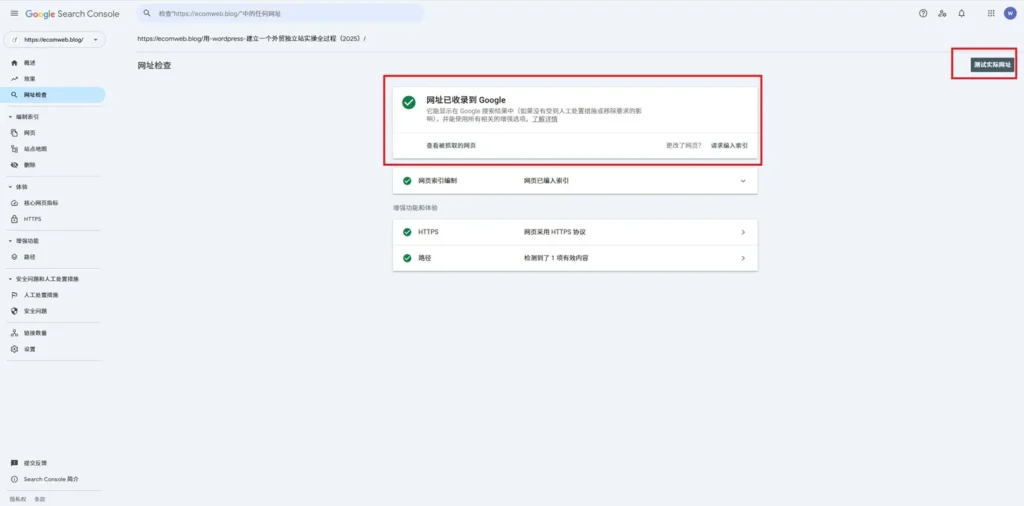This screenshot has height=506, width=1024.
Task: Open 路径 breadcrumbs report in sidebar
Action: tap(52, 257)
